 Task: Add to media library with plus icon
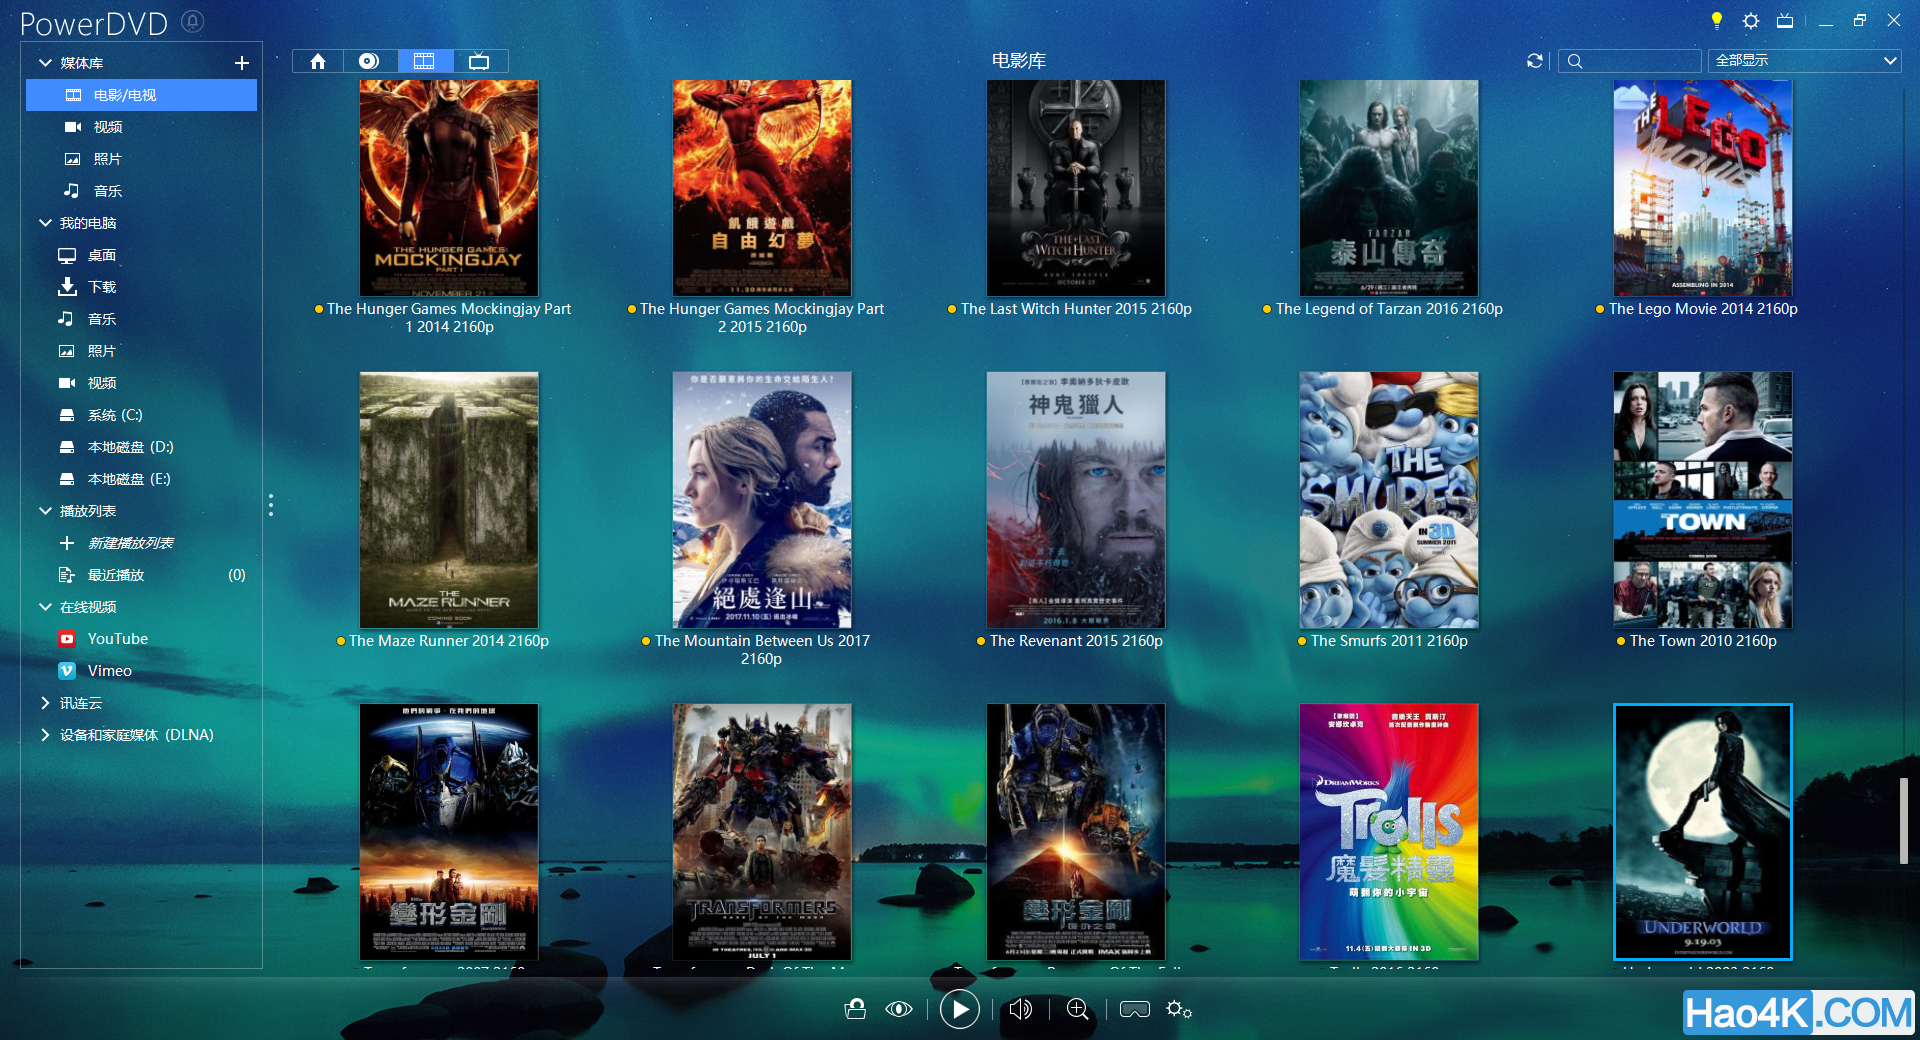coord(241,63)
